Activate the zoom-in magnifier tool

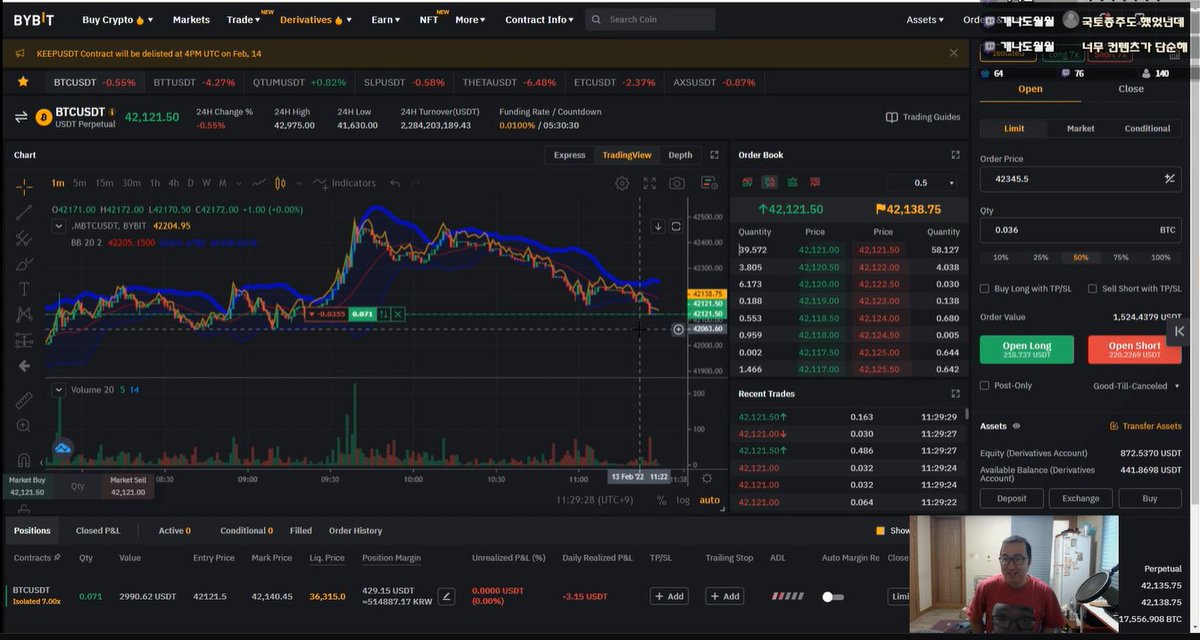point(24,426)
